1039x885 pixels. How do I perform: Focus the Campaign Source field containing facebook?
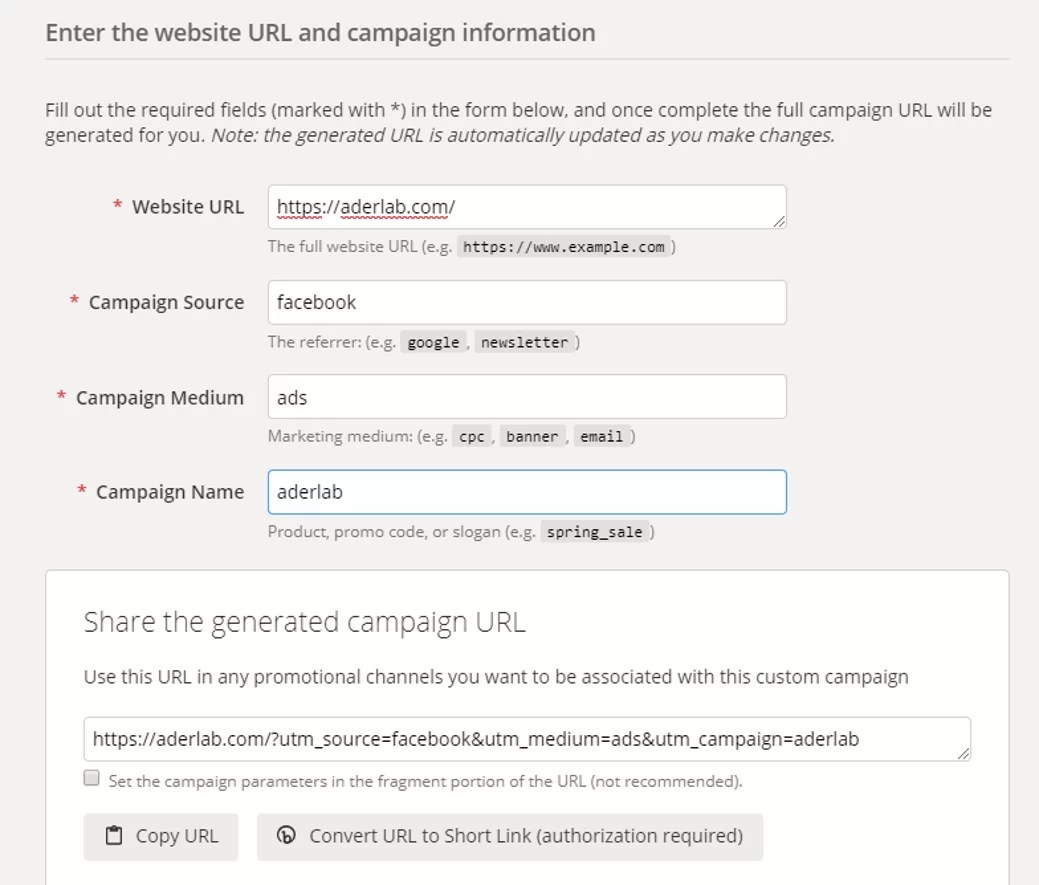526,302
